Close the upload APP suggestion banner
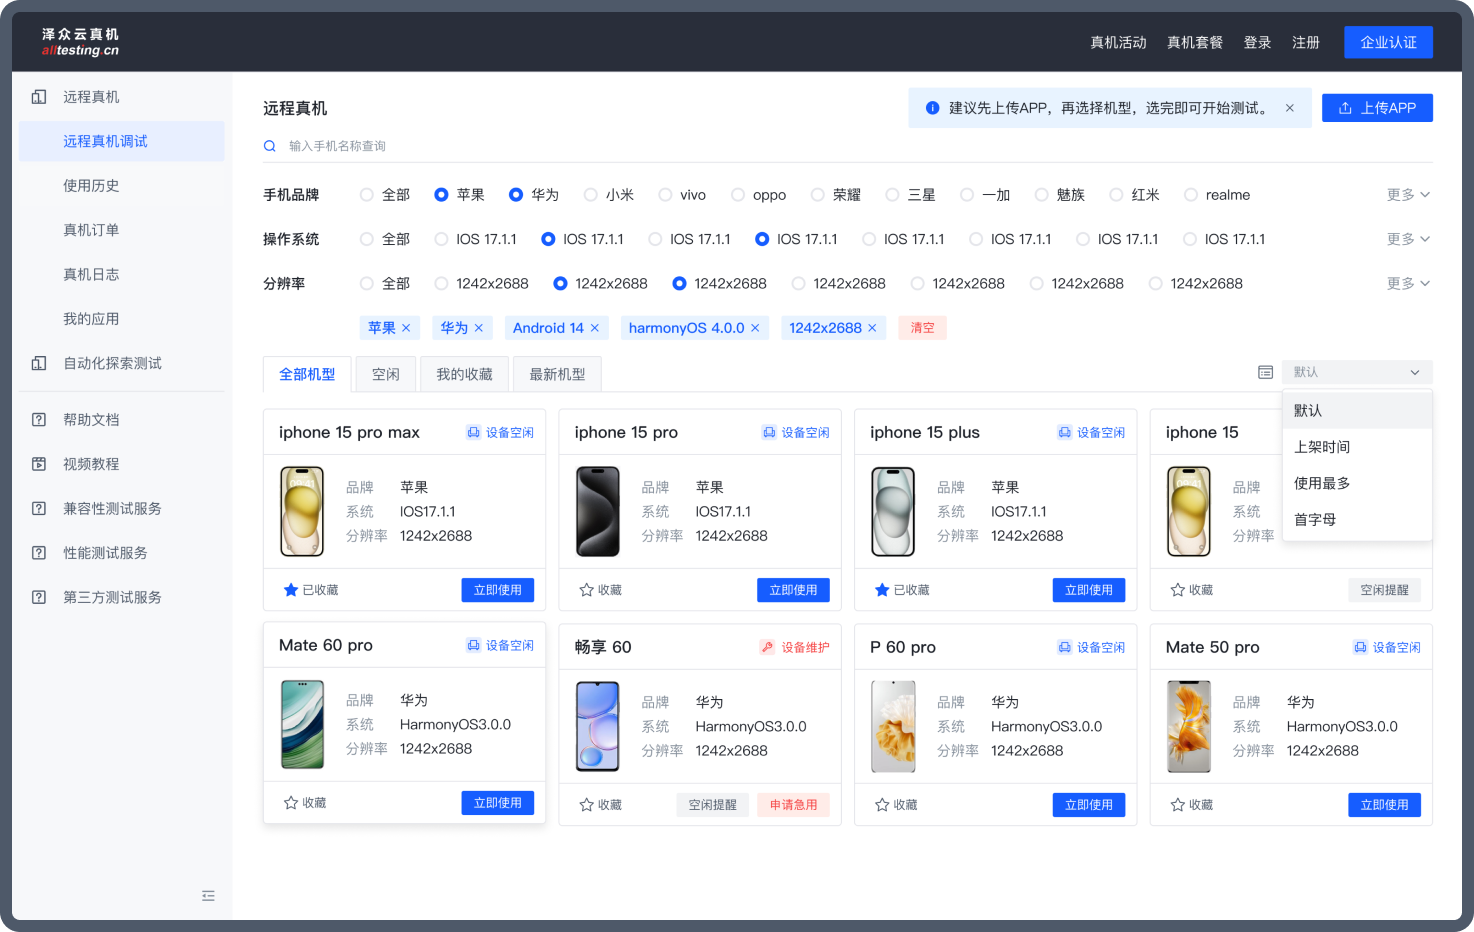The width and height of the screenshot is (1474, 932). click(1290, 108)
